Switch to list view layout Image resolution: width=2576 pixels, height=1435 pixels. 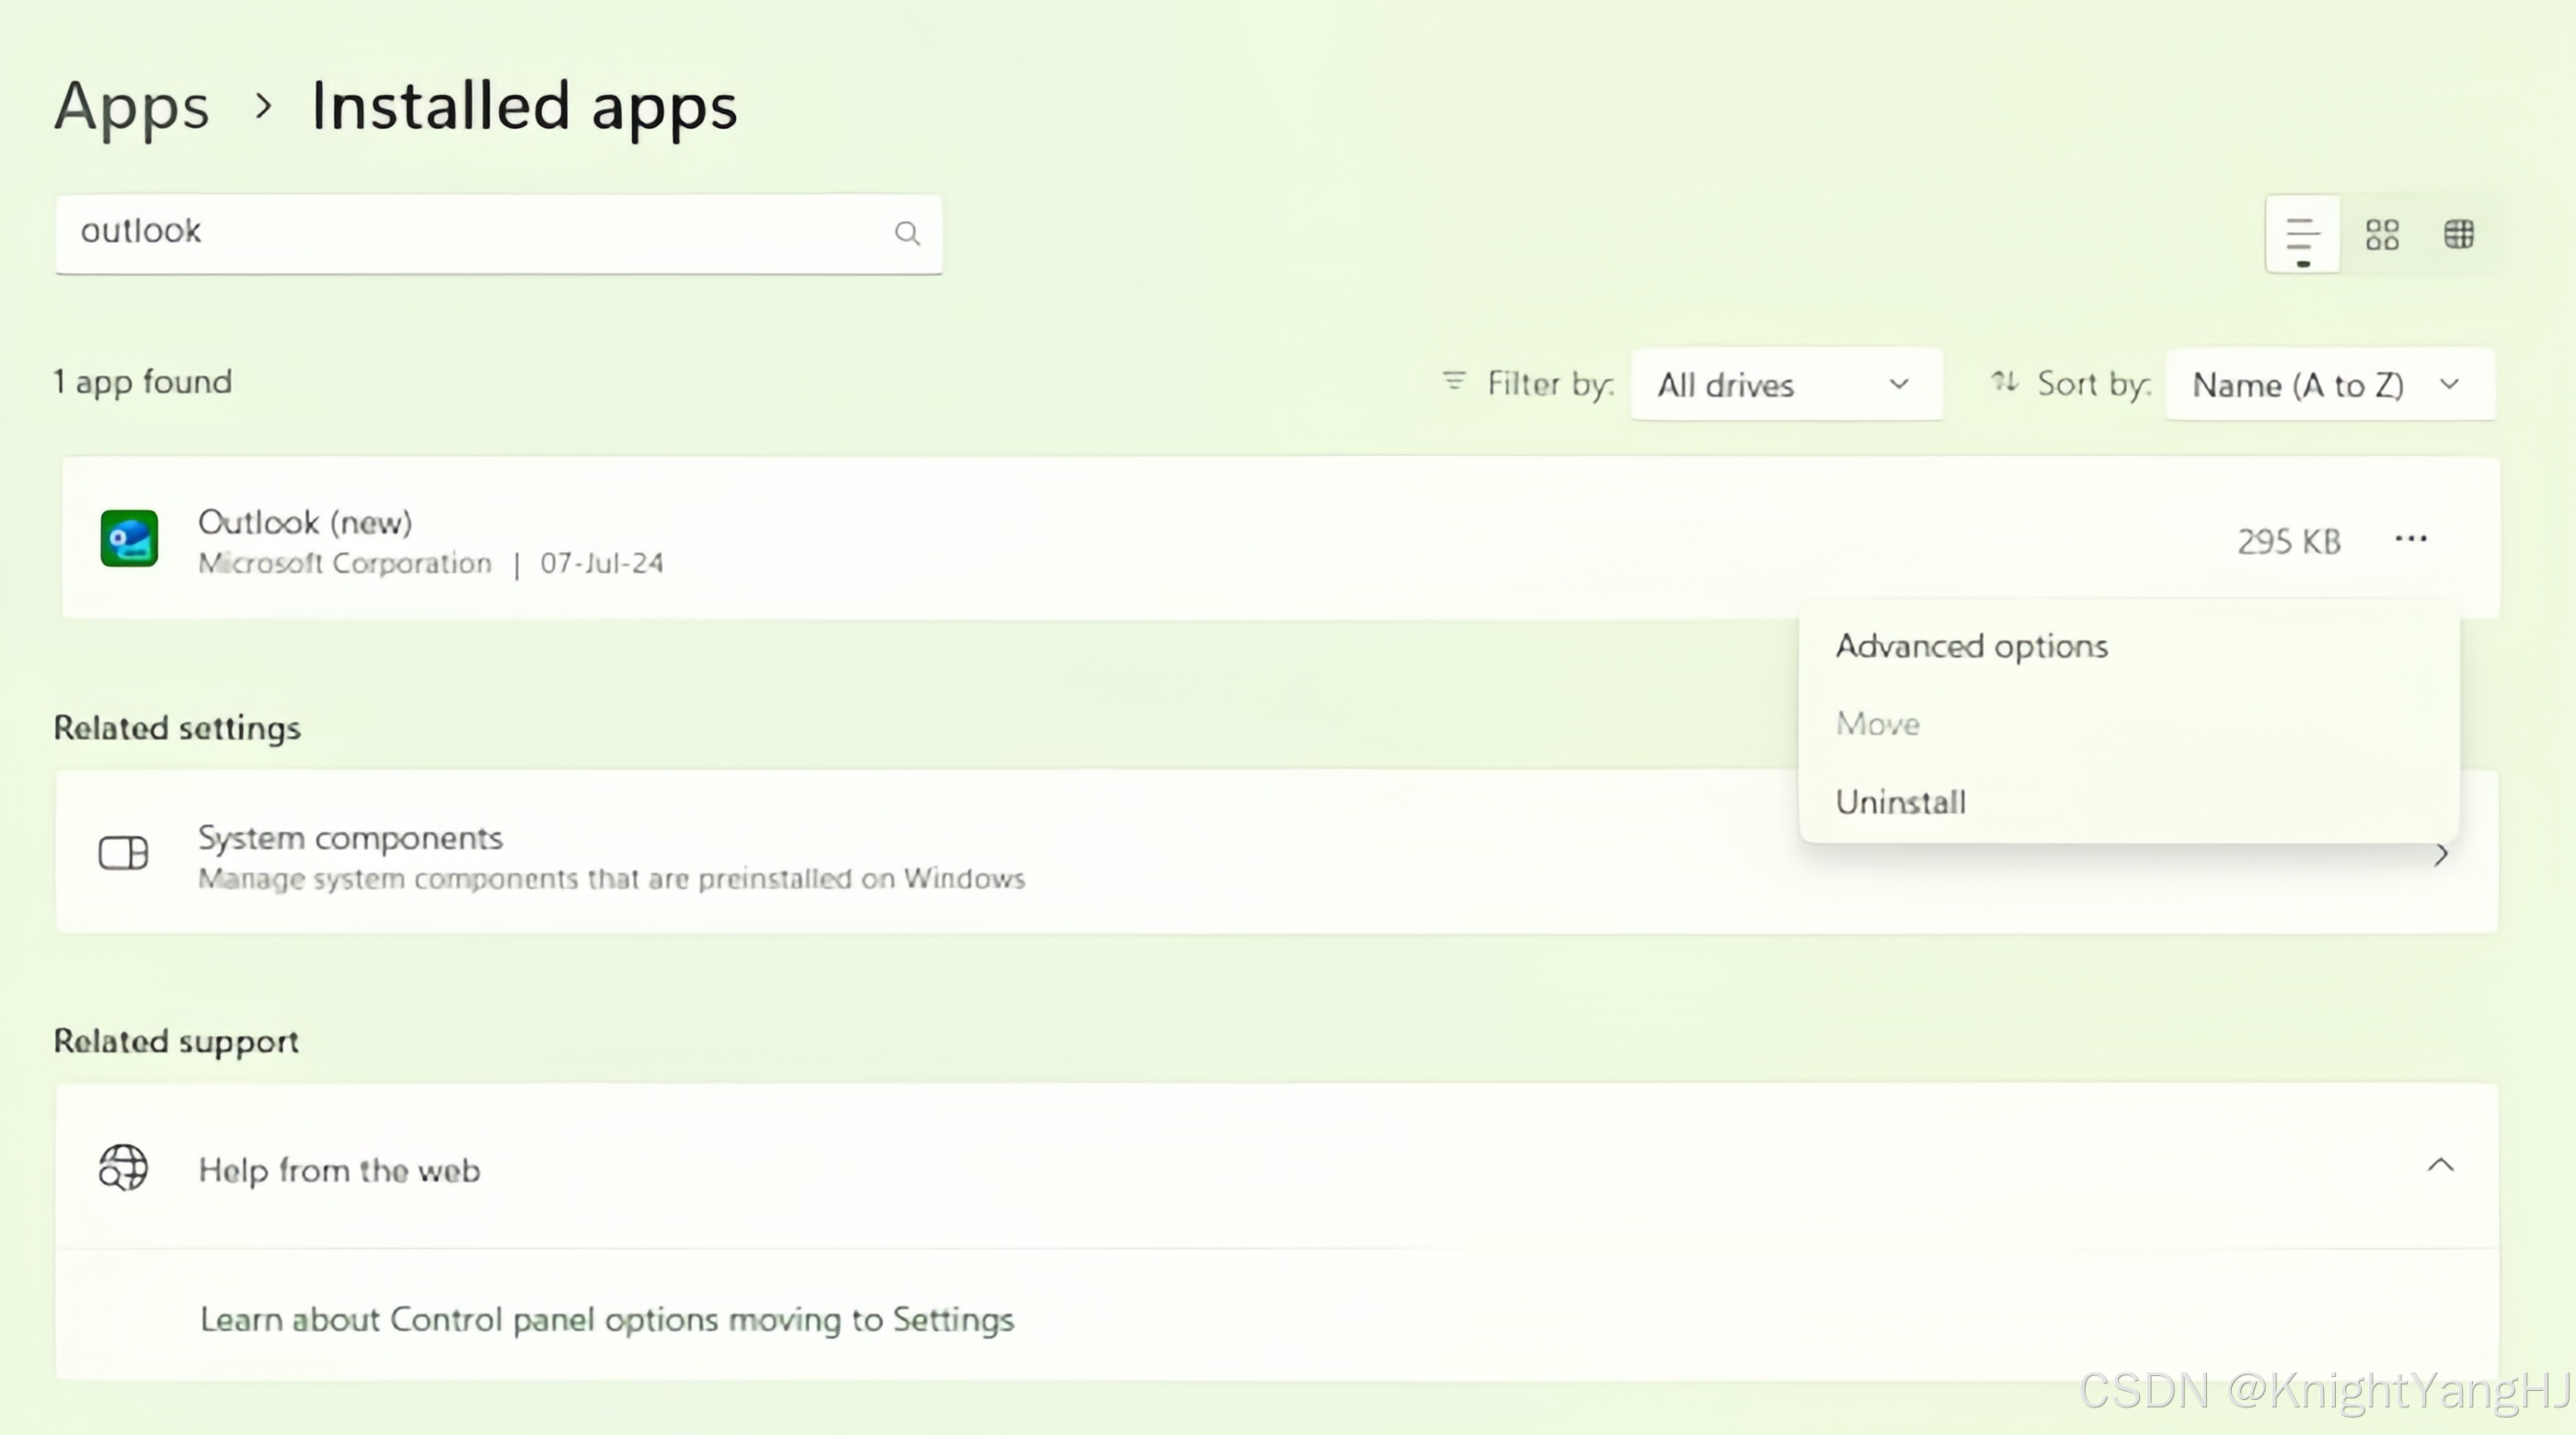pos(2302,235)
